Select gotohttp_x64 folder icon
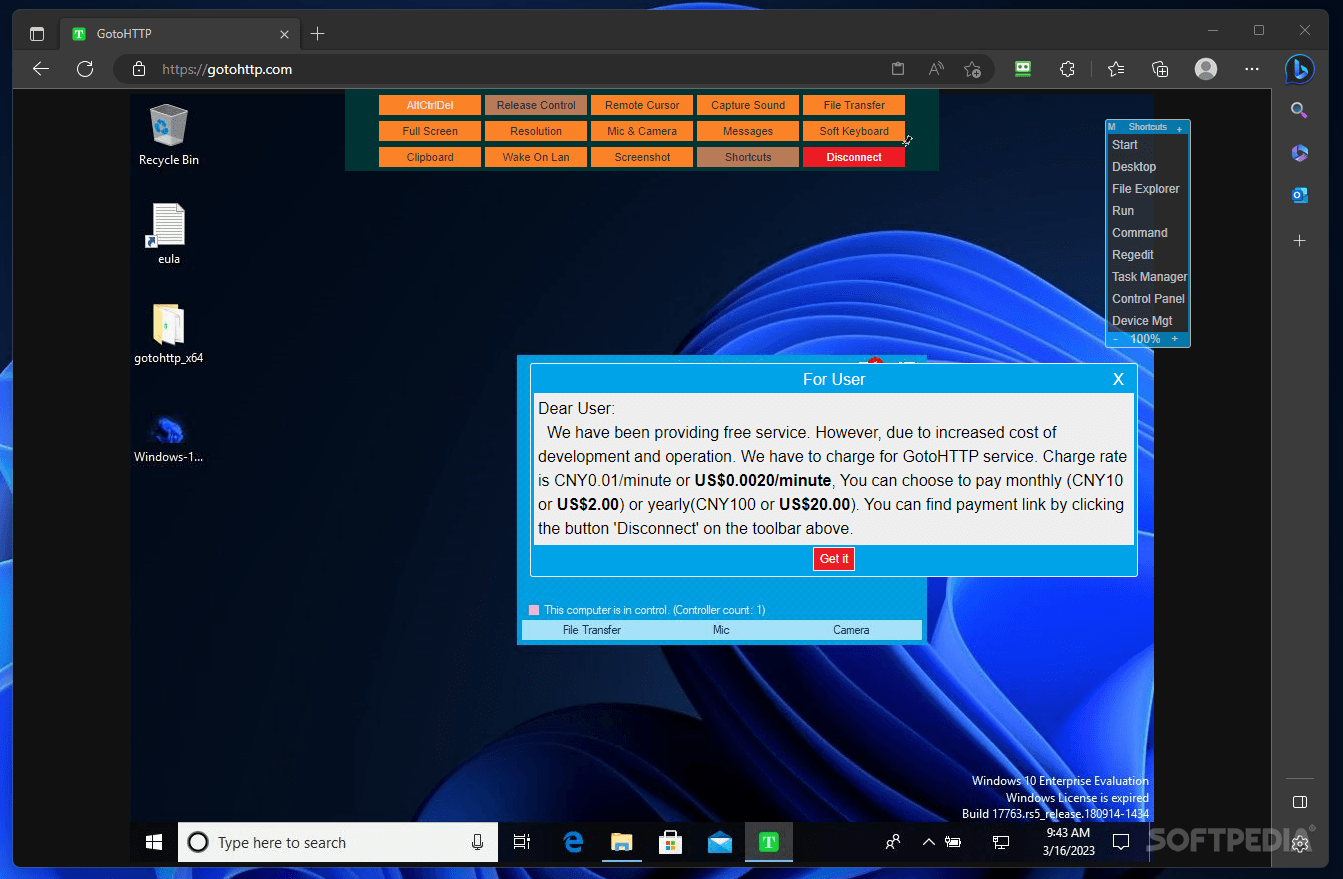Image resolution: width=1343 pixels, height=879 pixels. click(x=168, y=334)
